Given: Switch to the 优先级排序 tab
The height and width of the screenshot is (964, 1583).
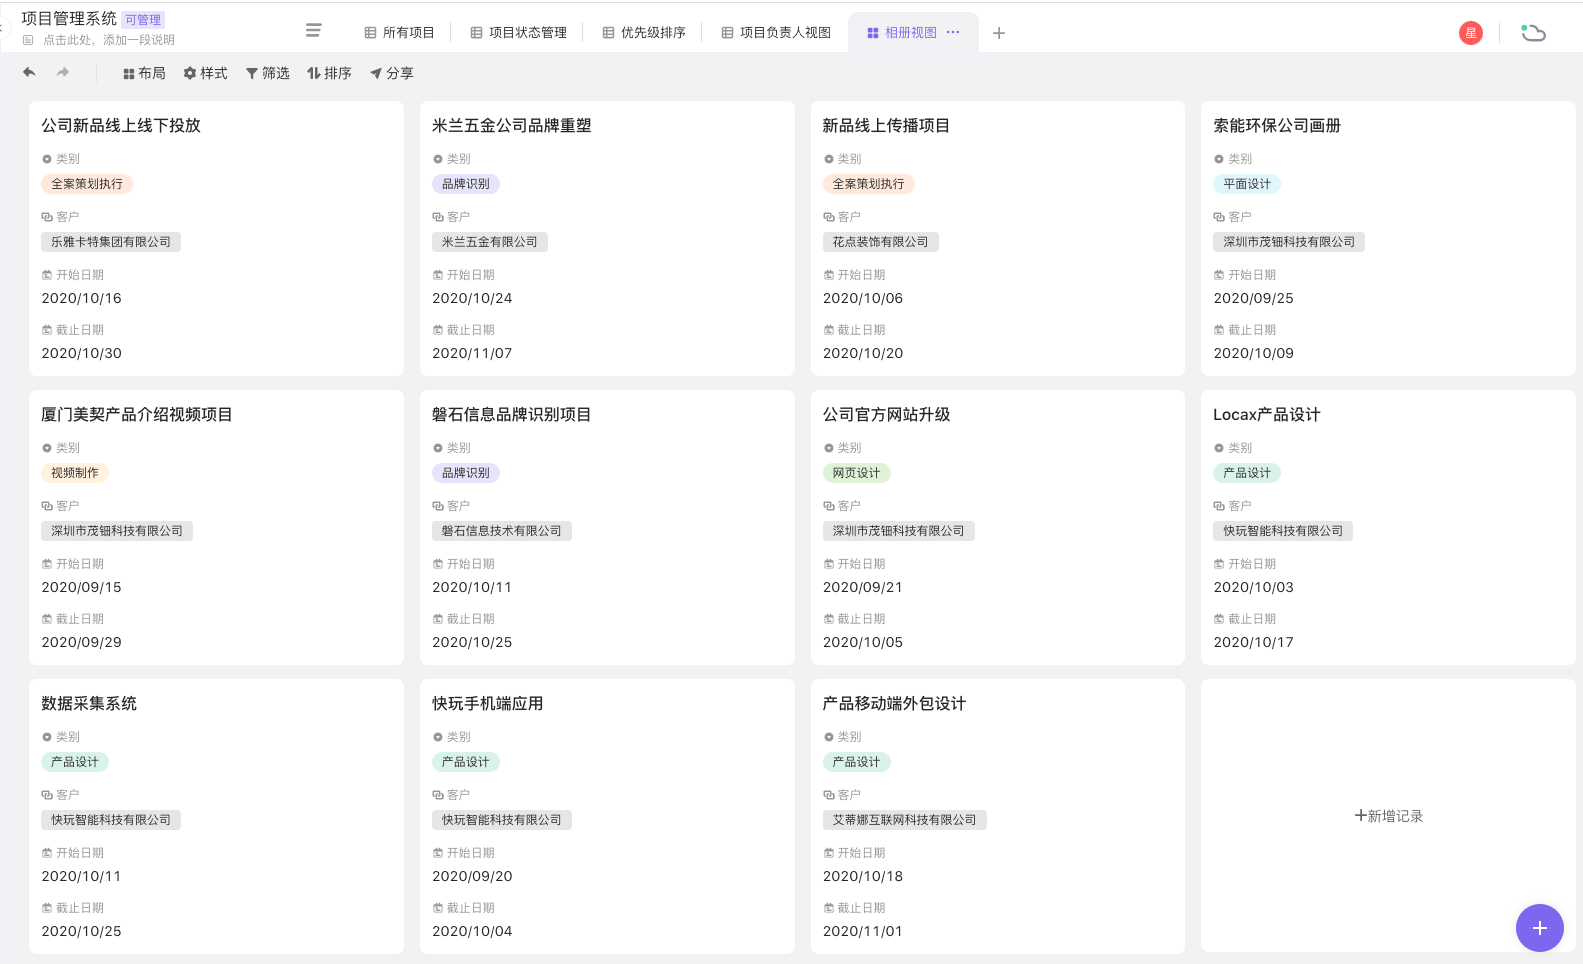Looking at the screenshot, I should (643, 33).
